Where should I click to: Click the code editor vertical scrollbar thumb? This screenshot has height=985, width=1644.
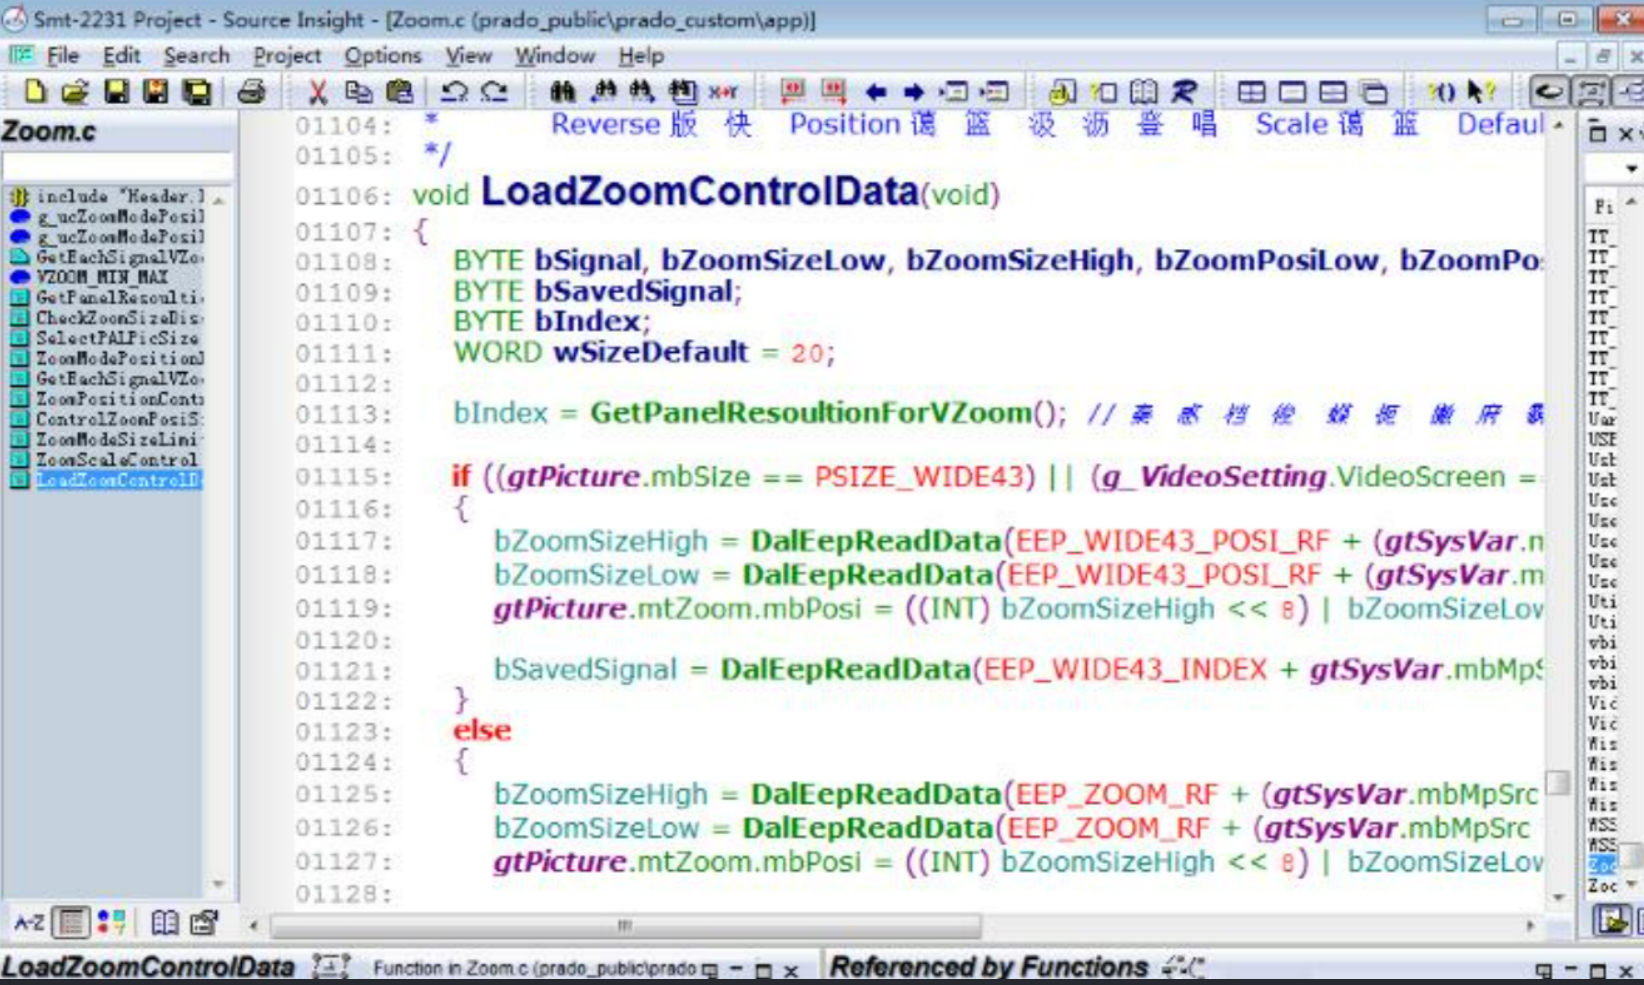click(1558, 781)
